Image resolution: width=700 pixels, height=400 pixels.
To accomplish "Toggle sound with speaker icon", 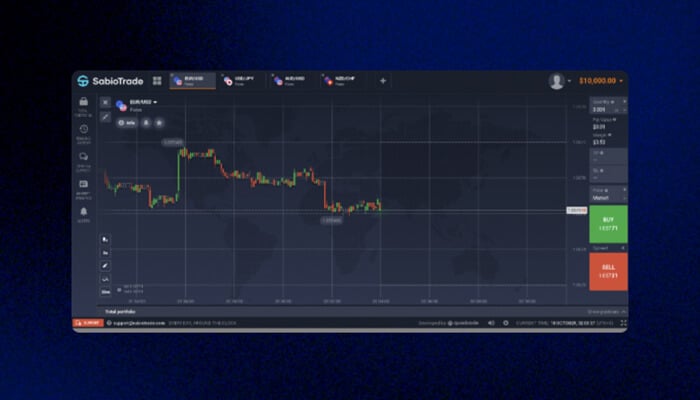I will [491, 323].
